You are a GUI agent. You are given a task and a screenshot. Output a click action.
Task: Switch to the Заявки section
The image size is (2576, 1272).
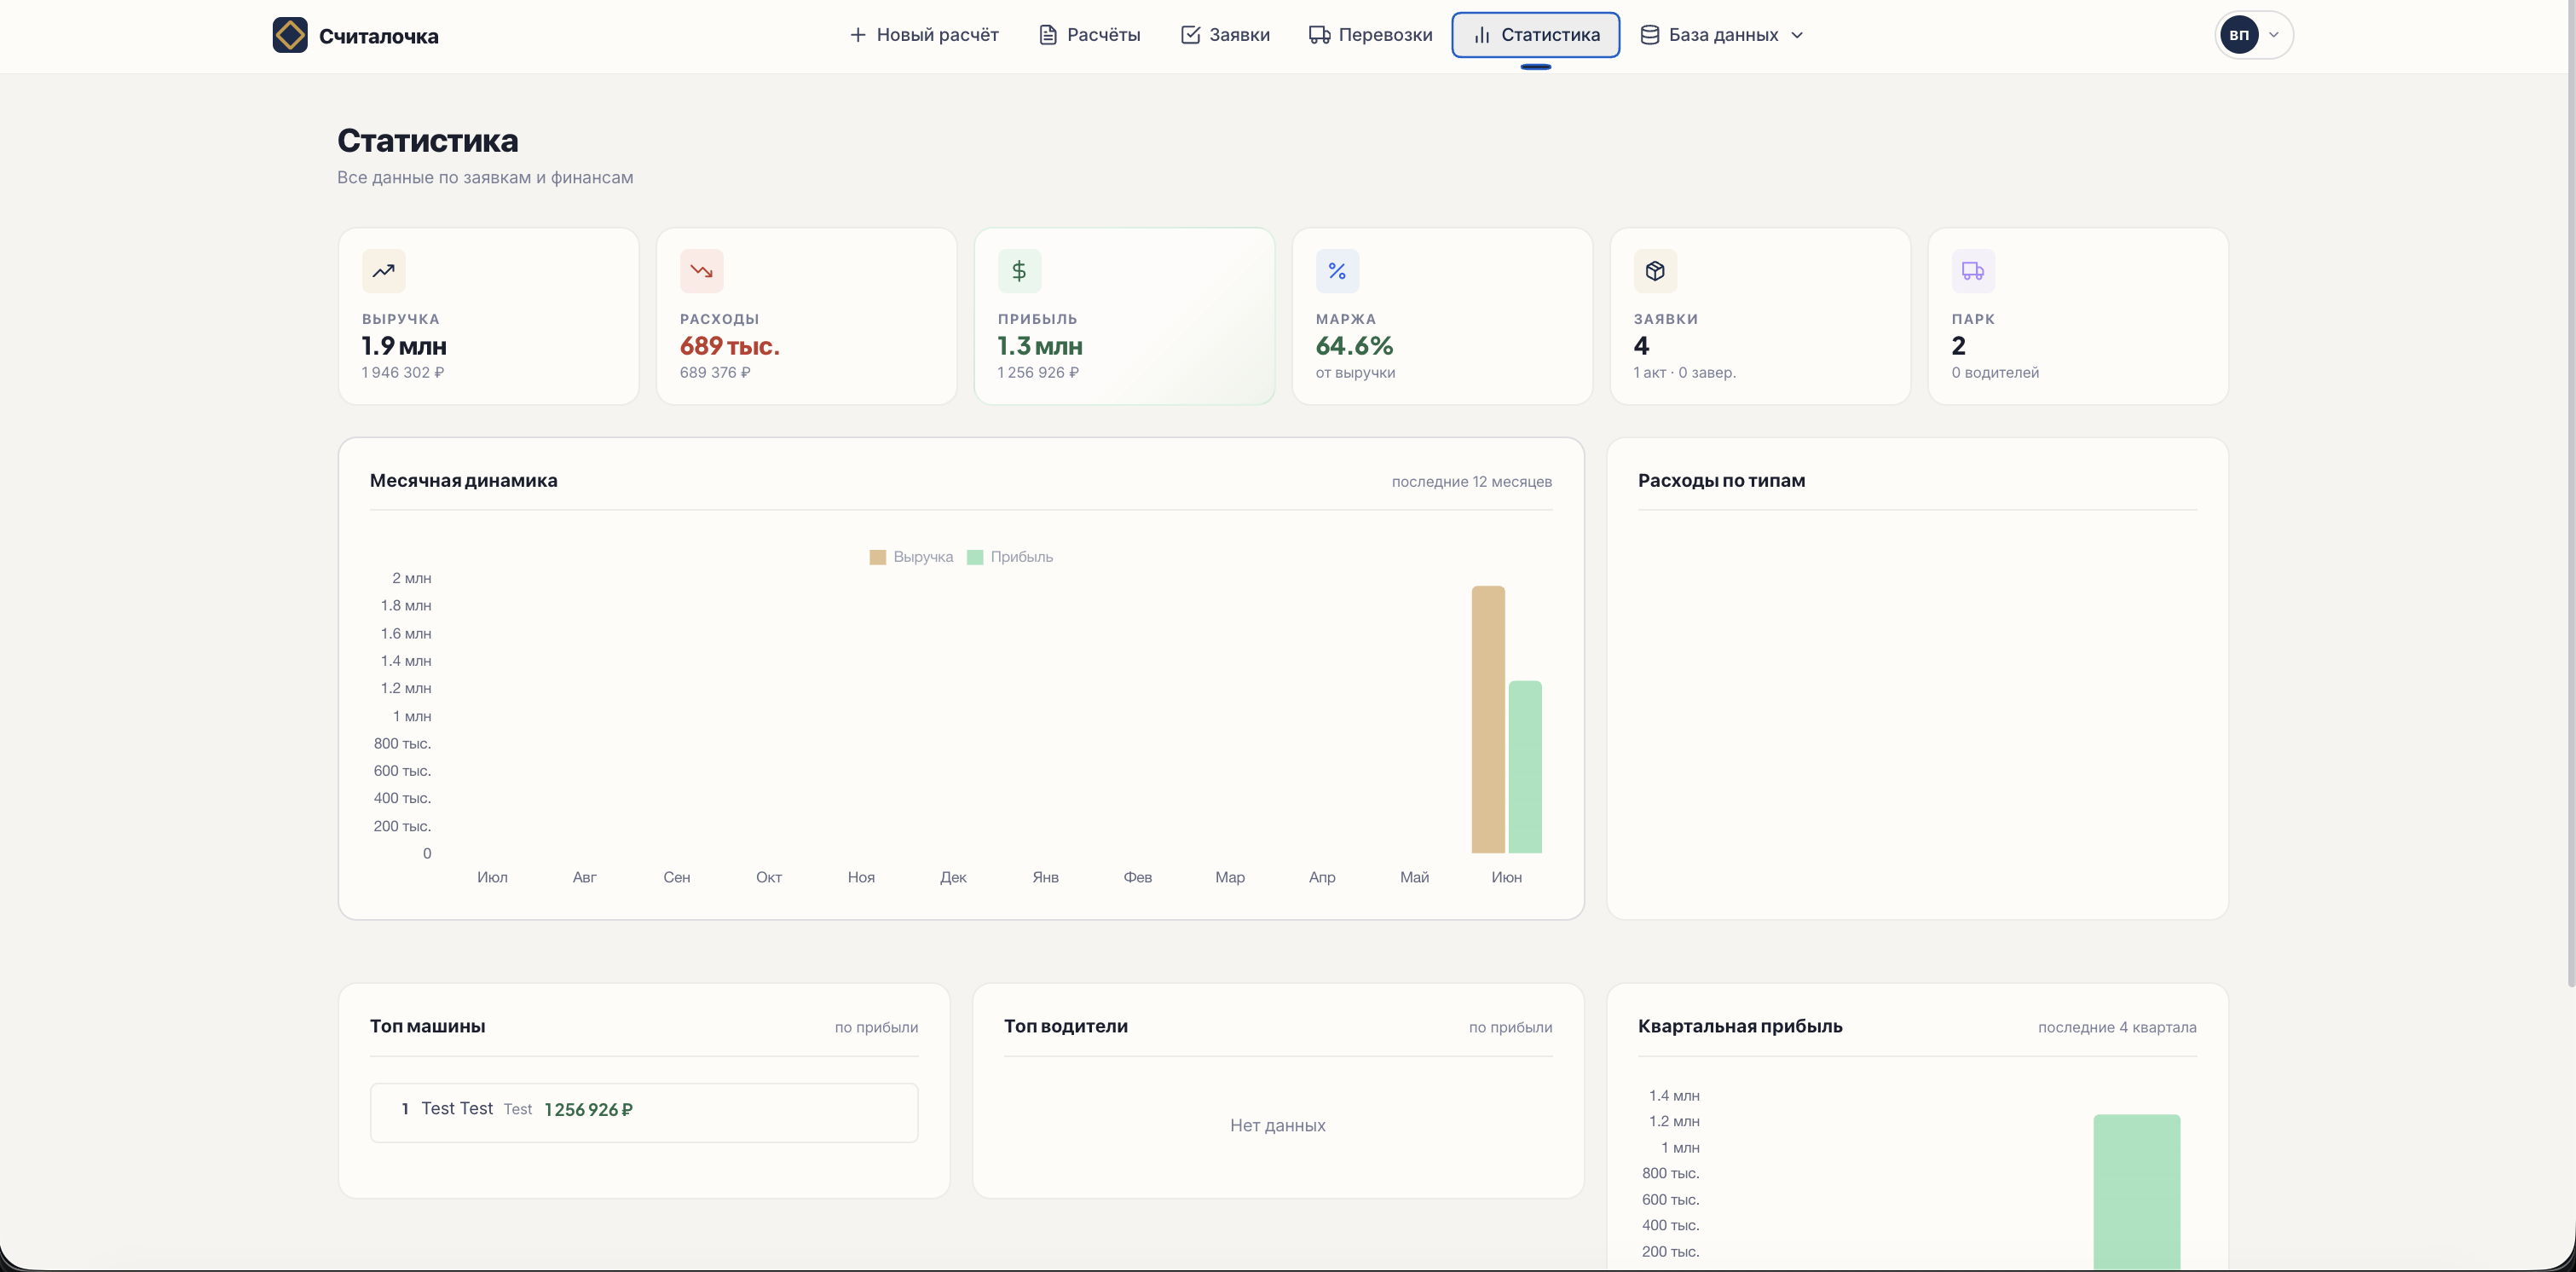[1225, 35]
